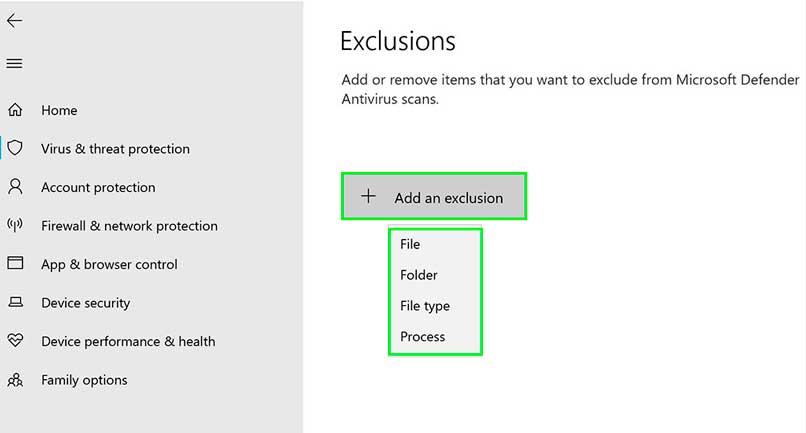This screenshot has height=433, width=806.
Task: Expand the Add an exclusion dropdown
Action: [434, 196]
